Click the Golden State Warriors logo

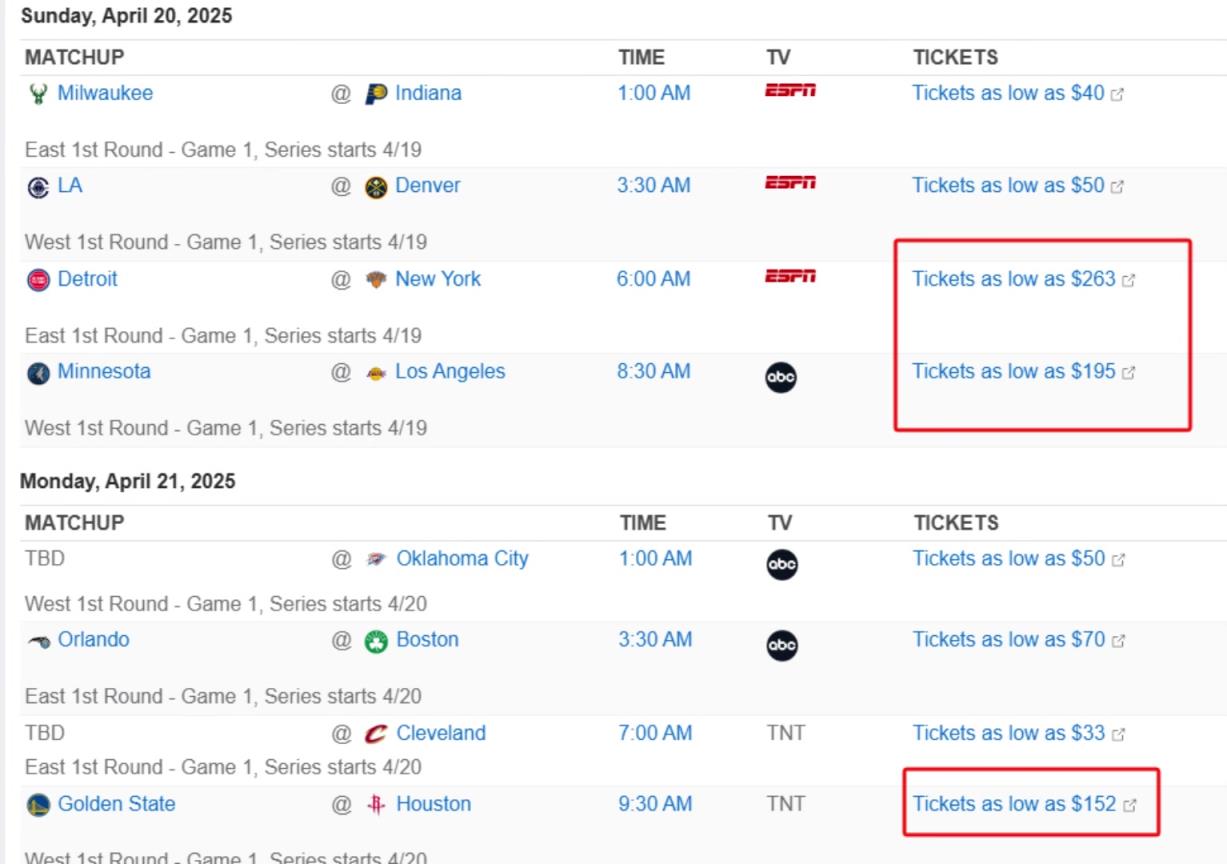coord(38,805)
